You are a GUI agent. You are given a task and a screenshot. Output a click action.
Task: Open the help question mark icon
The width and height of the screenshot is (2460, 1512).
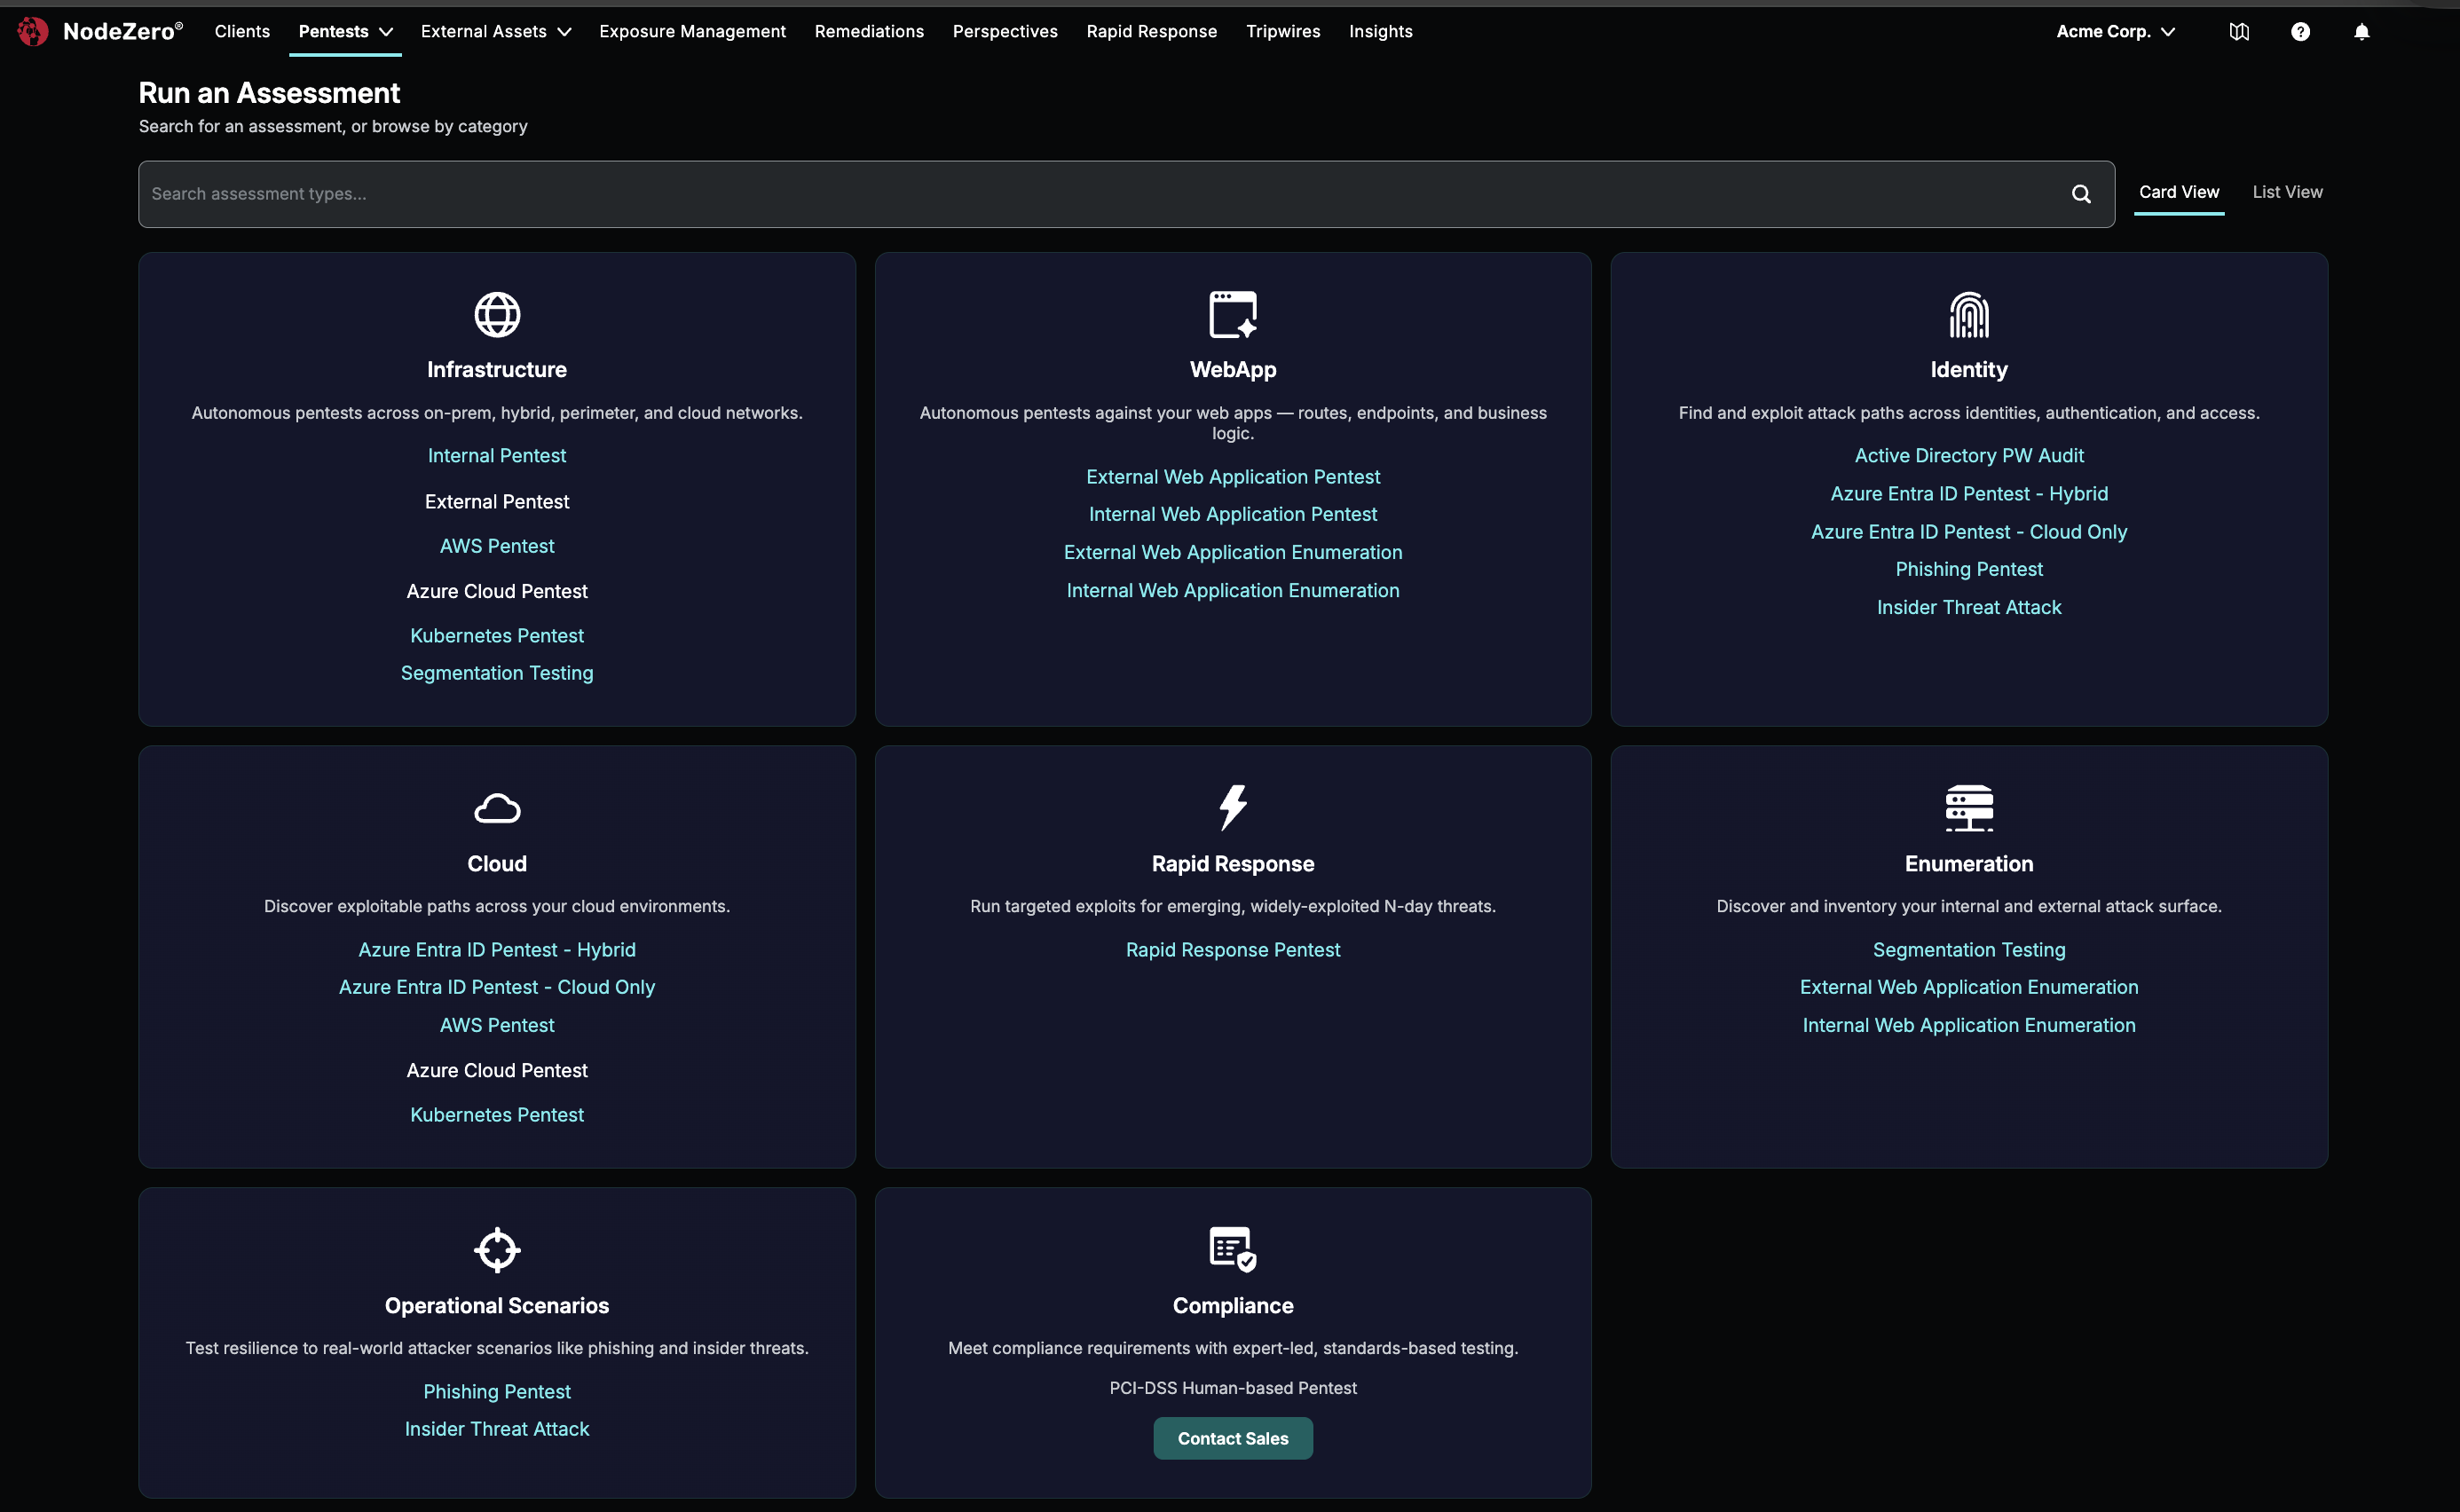click(x=2300, y=31)
